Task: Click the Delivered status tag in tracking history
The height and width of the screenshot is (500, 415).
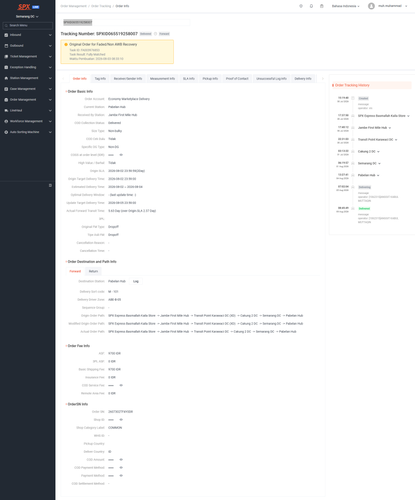Action: coord(364,209)
